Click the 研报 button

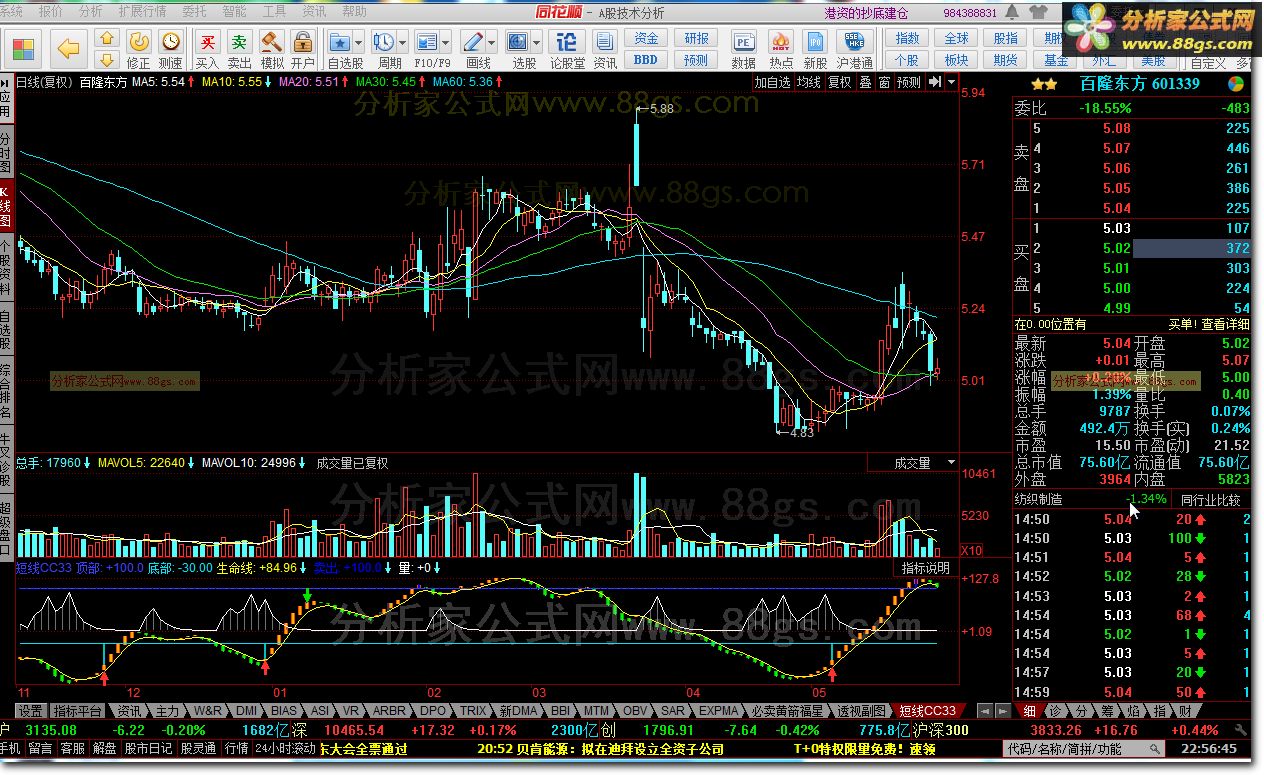coord(696,38)
